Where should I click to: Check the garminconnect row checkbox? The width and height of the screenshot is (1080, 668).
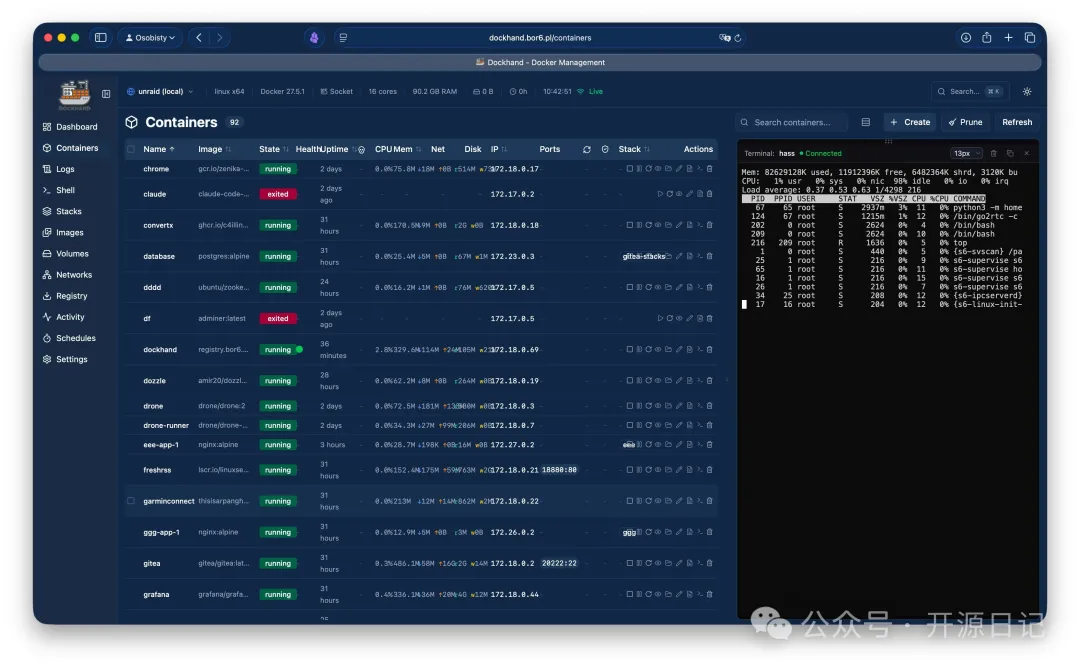tap(131, 501)
